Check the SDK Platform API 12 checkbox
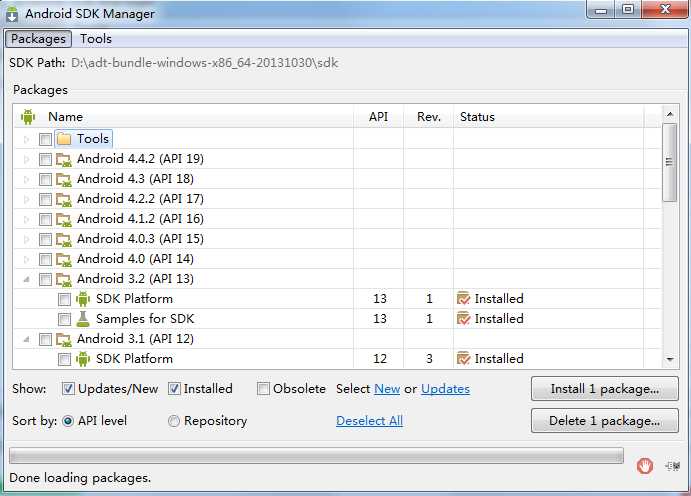Image resolution: width=691 pixels, height=496 pixels. point(64,359)
